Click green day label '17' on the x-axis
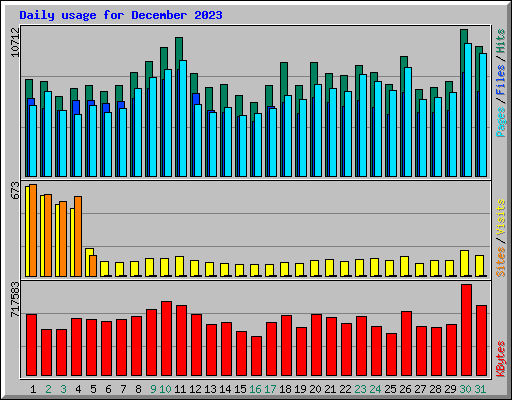This screenshot has height=400, width=512. click(x=270, y=389)
